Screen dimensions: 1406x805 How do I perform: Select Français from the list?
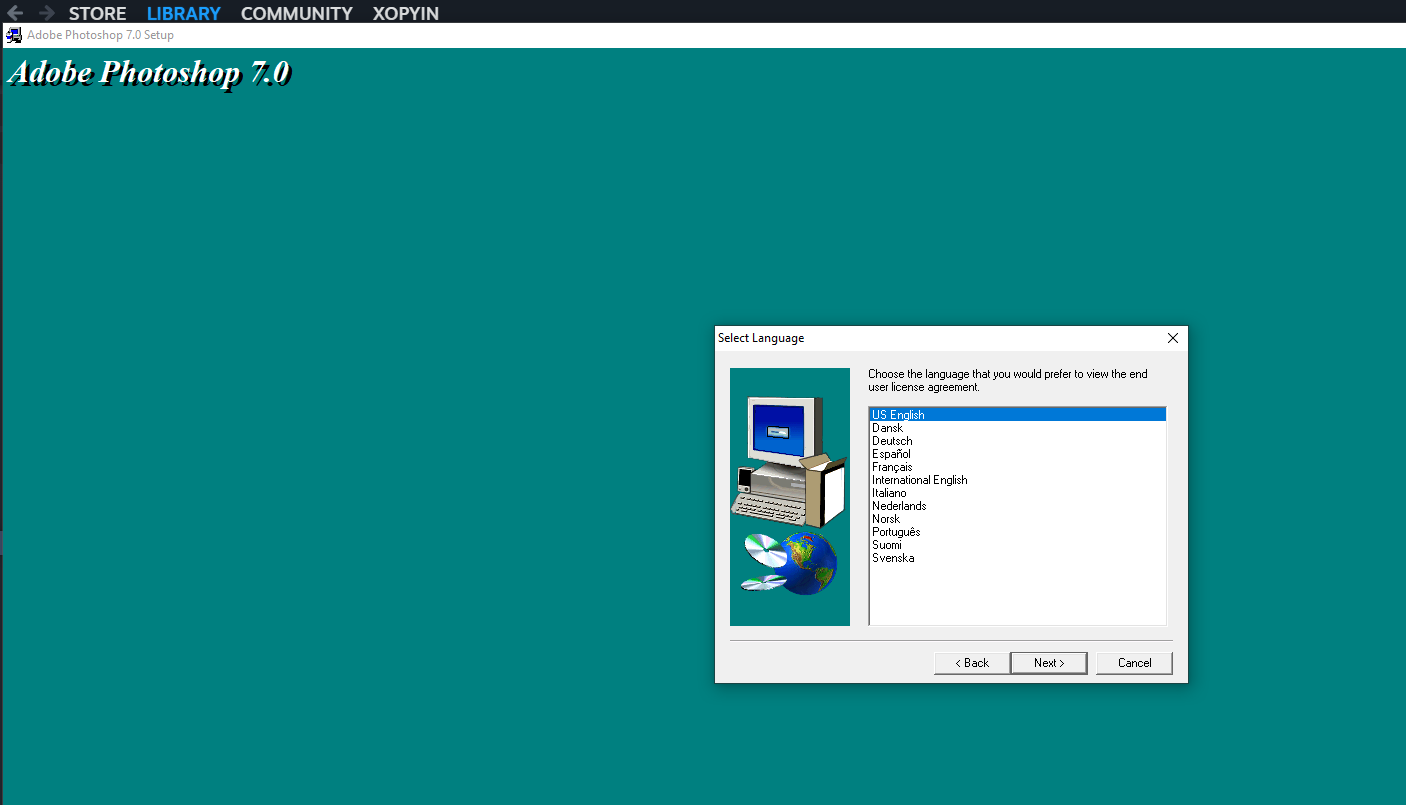[892, 467]
